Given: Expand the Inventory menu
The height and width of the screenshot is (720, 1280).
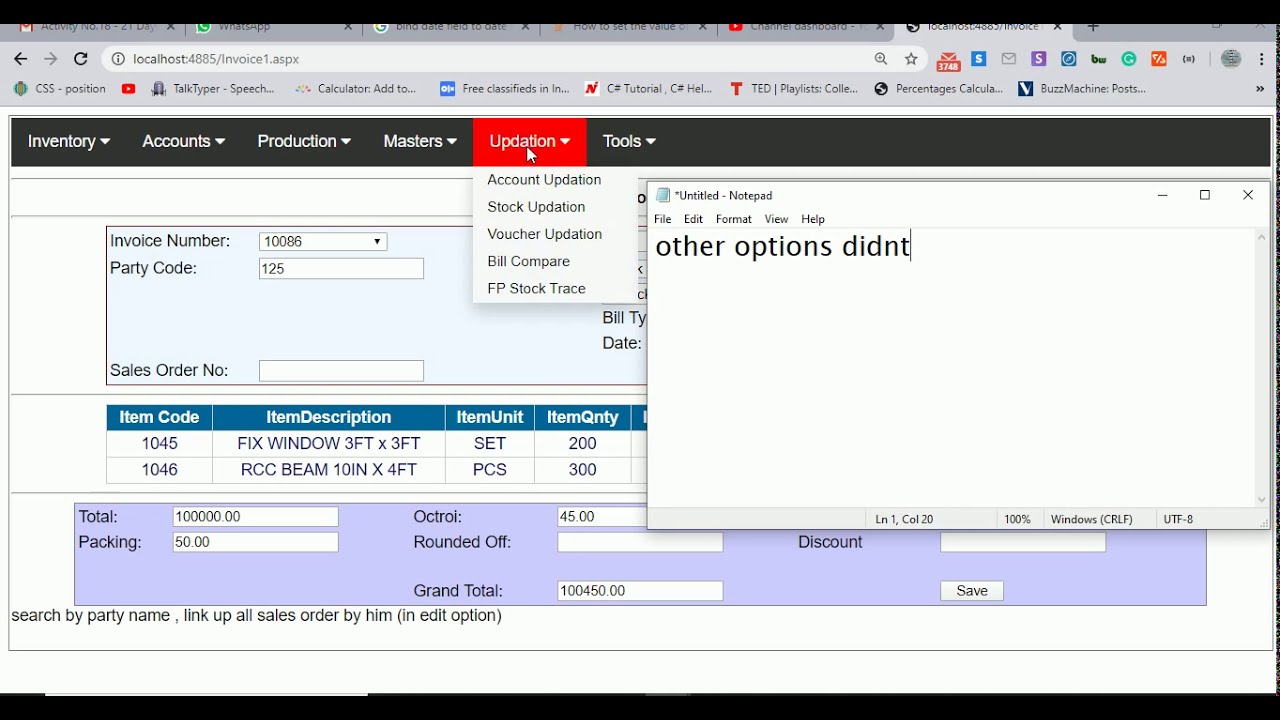Looking at the screenshot, I should point(69,142).
